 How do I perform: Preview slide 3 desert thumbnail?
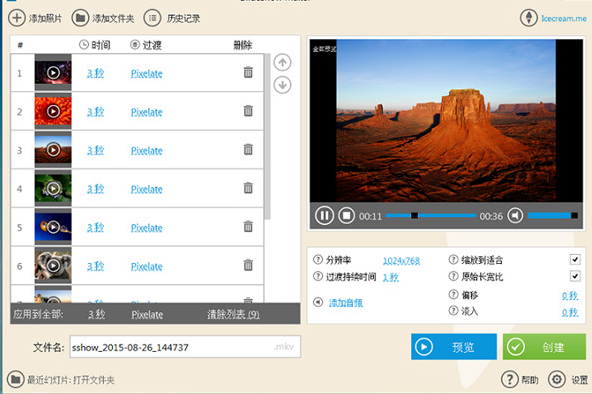[x=53, y=149]
